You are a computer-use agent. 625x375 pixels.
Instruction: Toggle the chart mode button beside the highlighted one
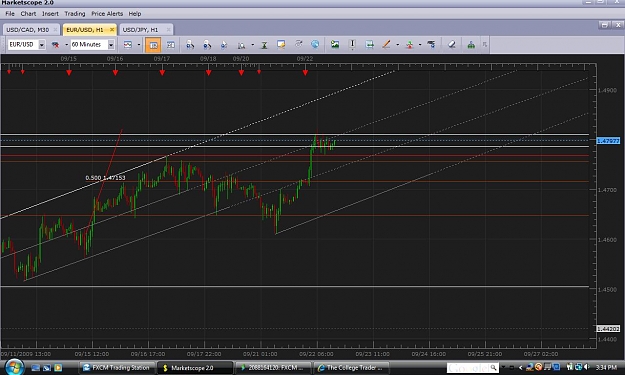[171, 45]
